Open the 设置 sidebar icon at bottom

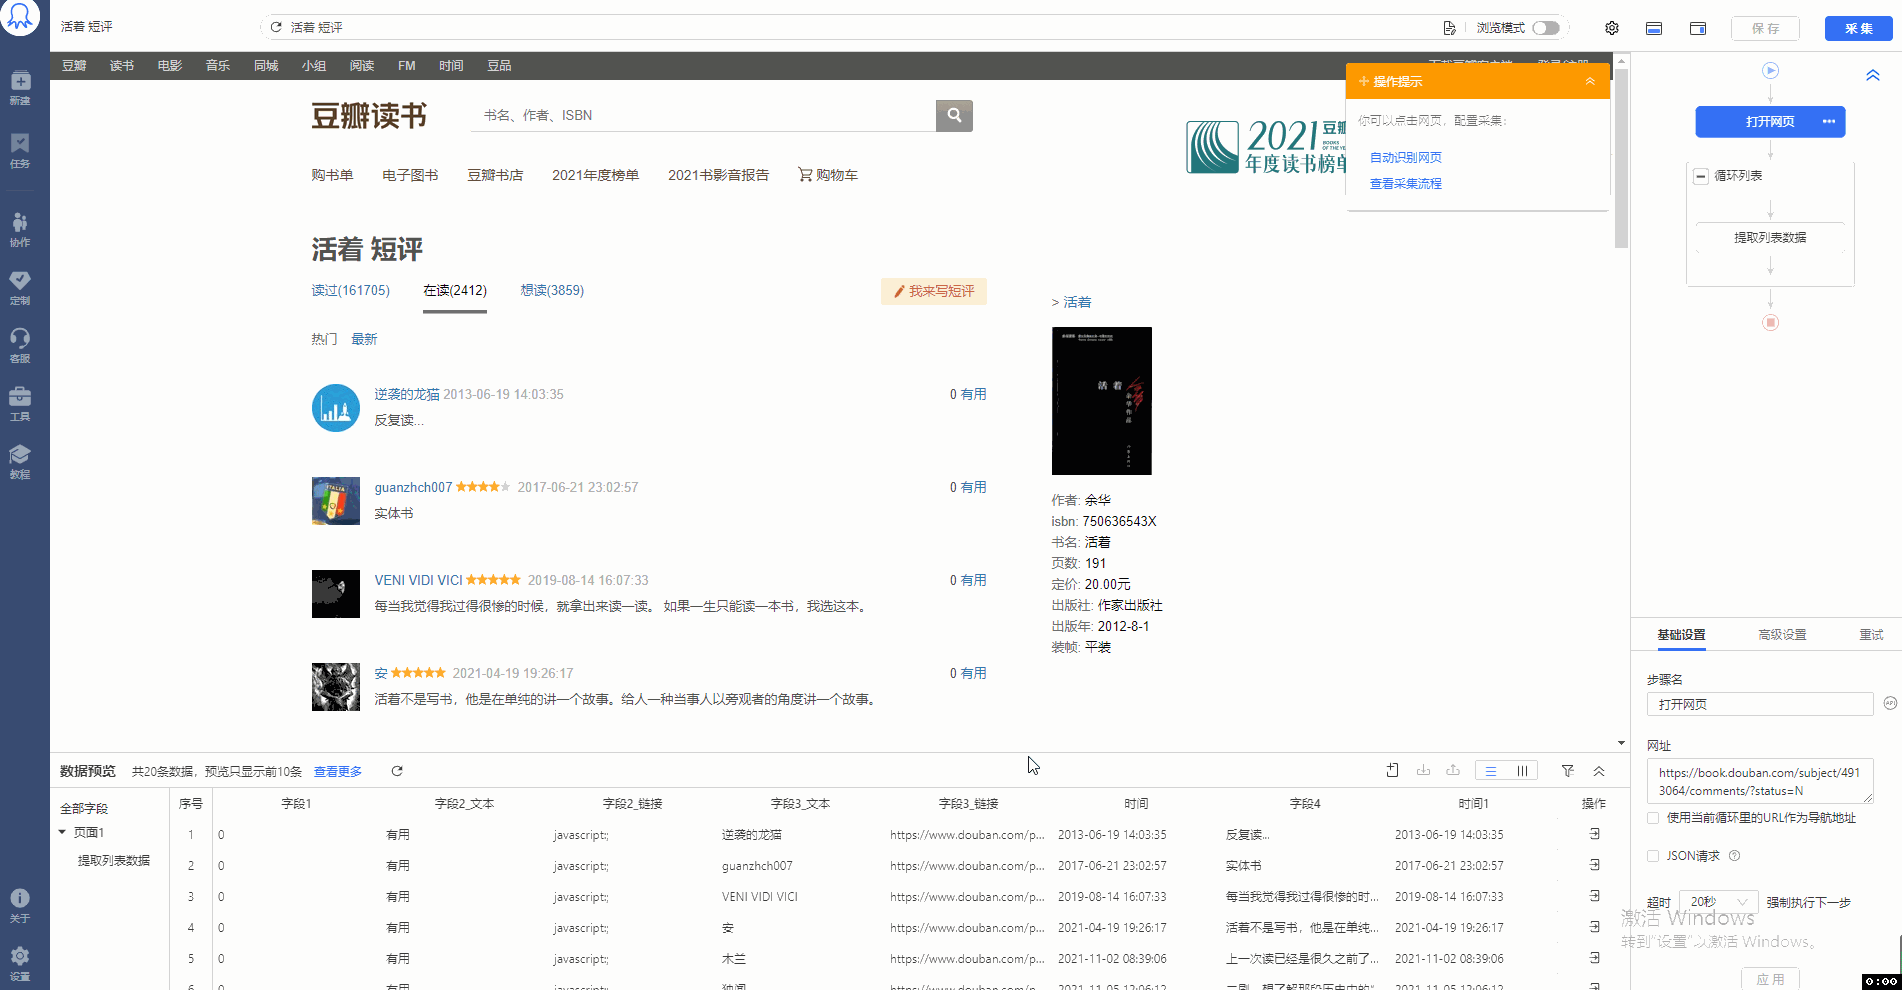[20, 963]
